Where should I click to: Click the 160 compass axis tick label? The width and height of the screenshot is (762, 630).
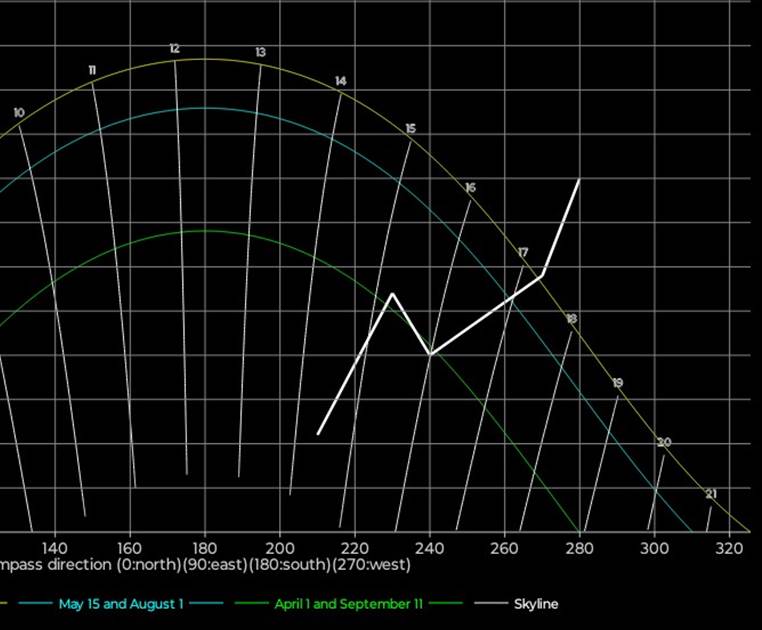[130, 549]
